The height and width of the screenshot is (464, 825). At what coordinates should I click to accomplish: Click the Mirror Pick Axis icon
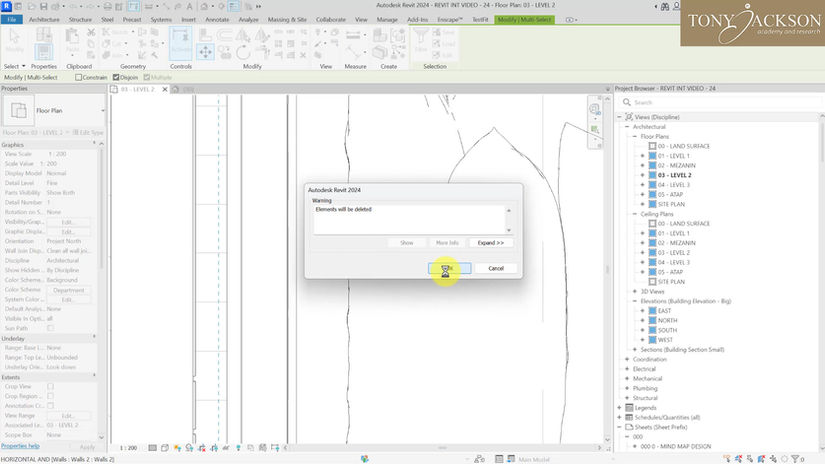[243, 35]
